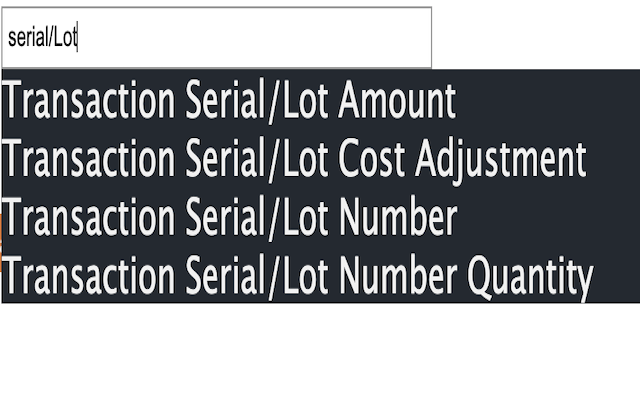Place cursor in the serial/Lot text box
This screenshot has height=400, width=640.
(217, 38)
